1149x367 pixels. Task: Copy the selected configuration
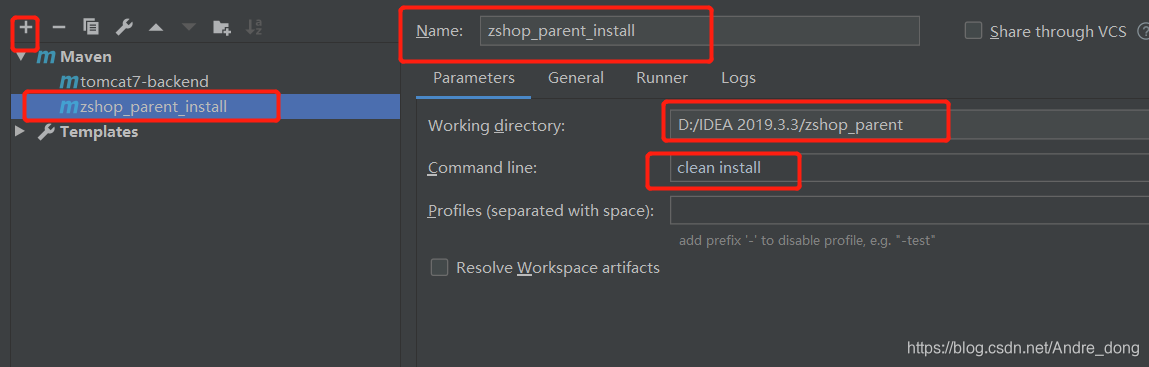click(91, 27)
